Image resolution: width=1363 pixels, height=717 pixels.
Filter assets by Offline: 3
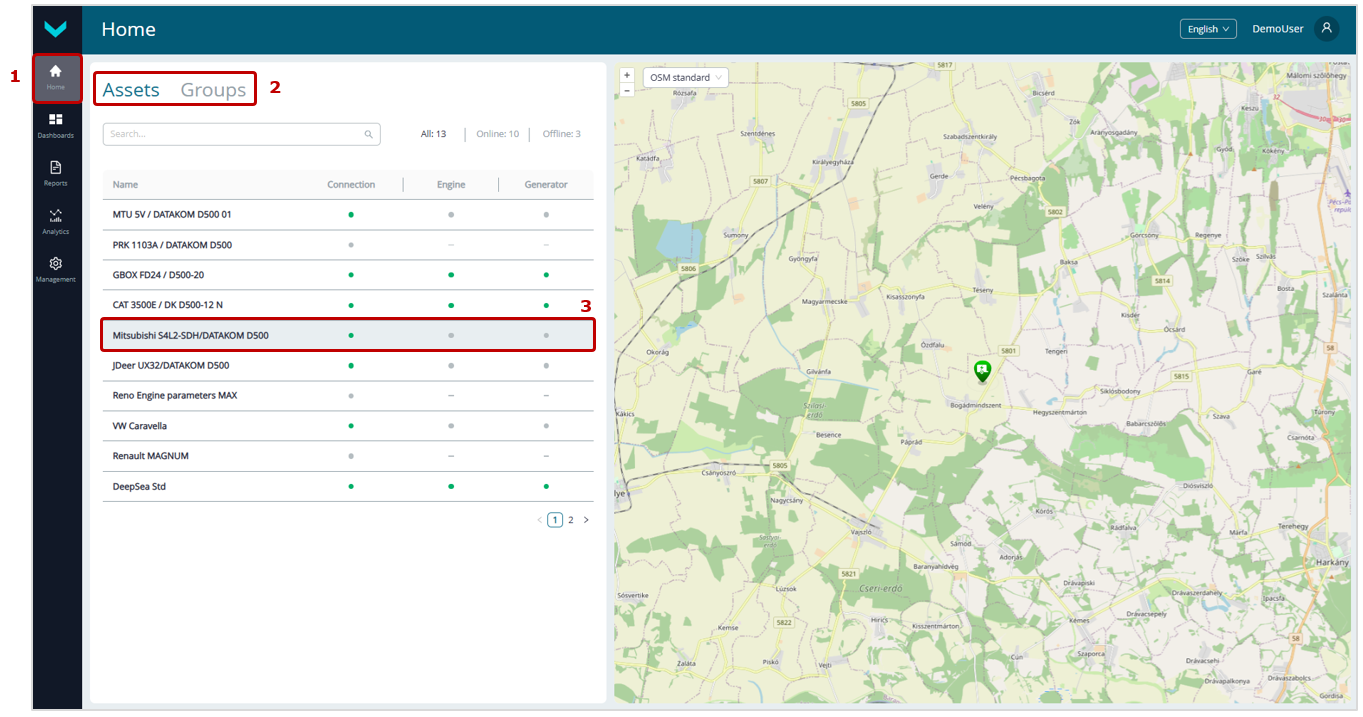pos(561,134)
